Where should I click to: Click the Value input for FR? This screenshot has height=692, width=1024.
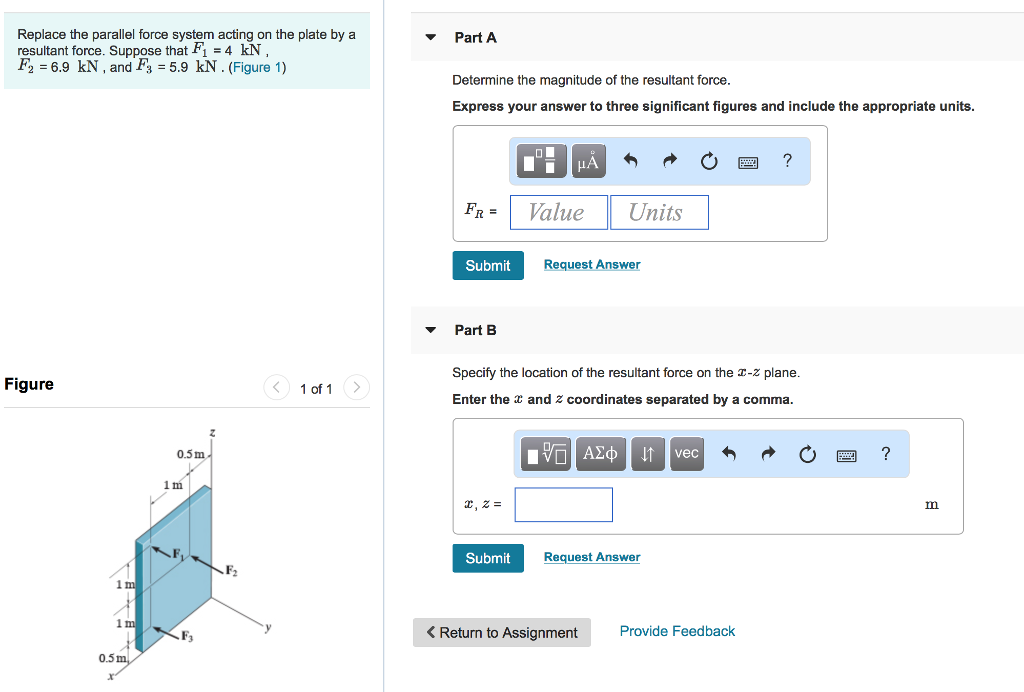point(559,212)
